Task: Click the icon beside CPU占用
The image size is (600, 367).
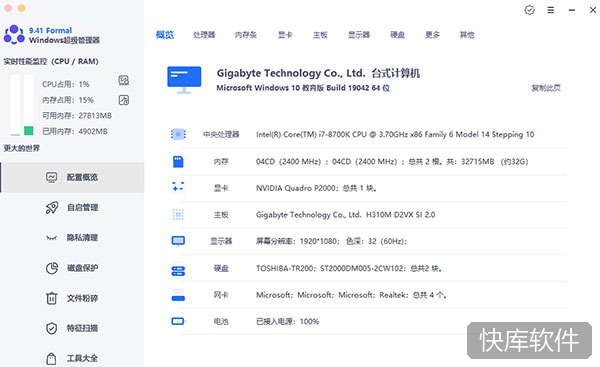Action: click(x=124, y=80)
